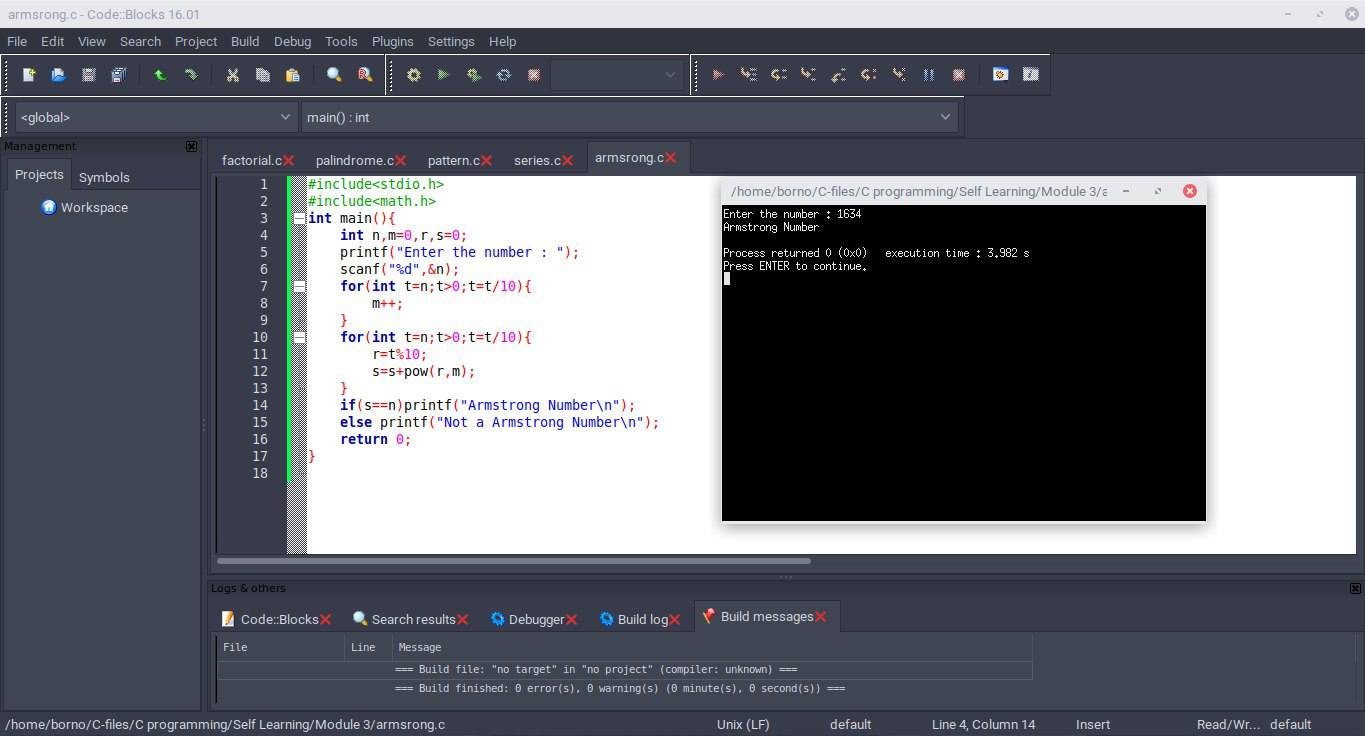The width and height of the screenshot is (1365, 736).
Task: Select the Workspace tree item
Action: click(x=94, y=207)
